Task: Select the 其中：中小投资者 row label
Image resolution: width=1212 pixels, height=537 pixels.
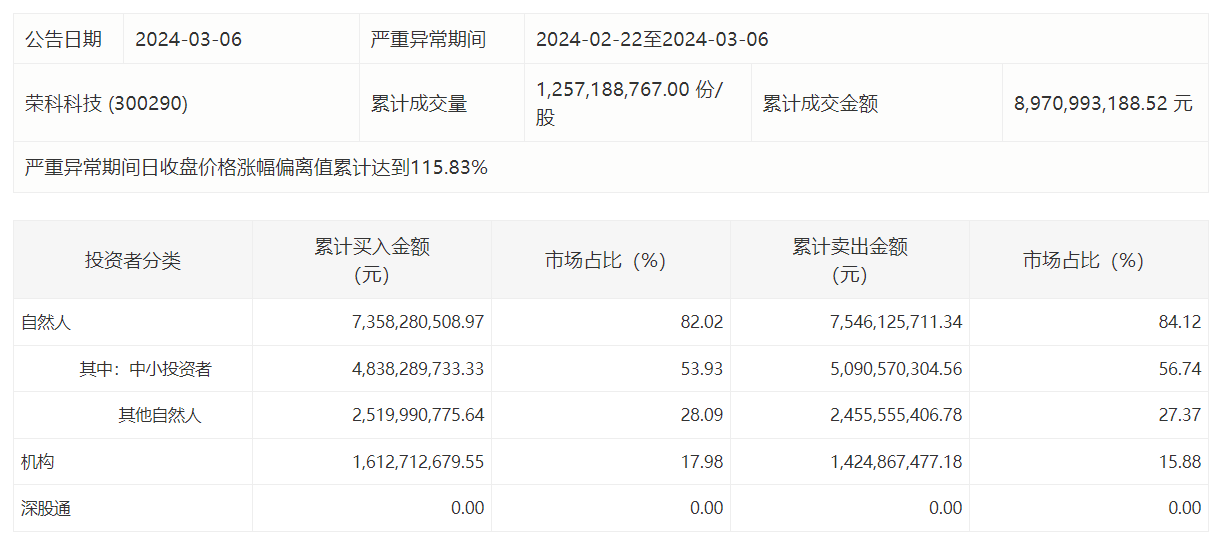Action: tap(146, 369)
